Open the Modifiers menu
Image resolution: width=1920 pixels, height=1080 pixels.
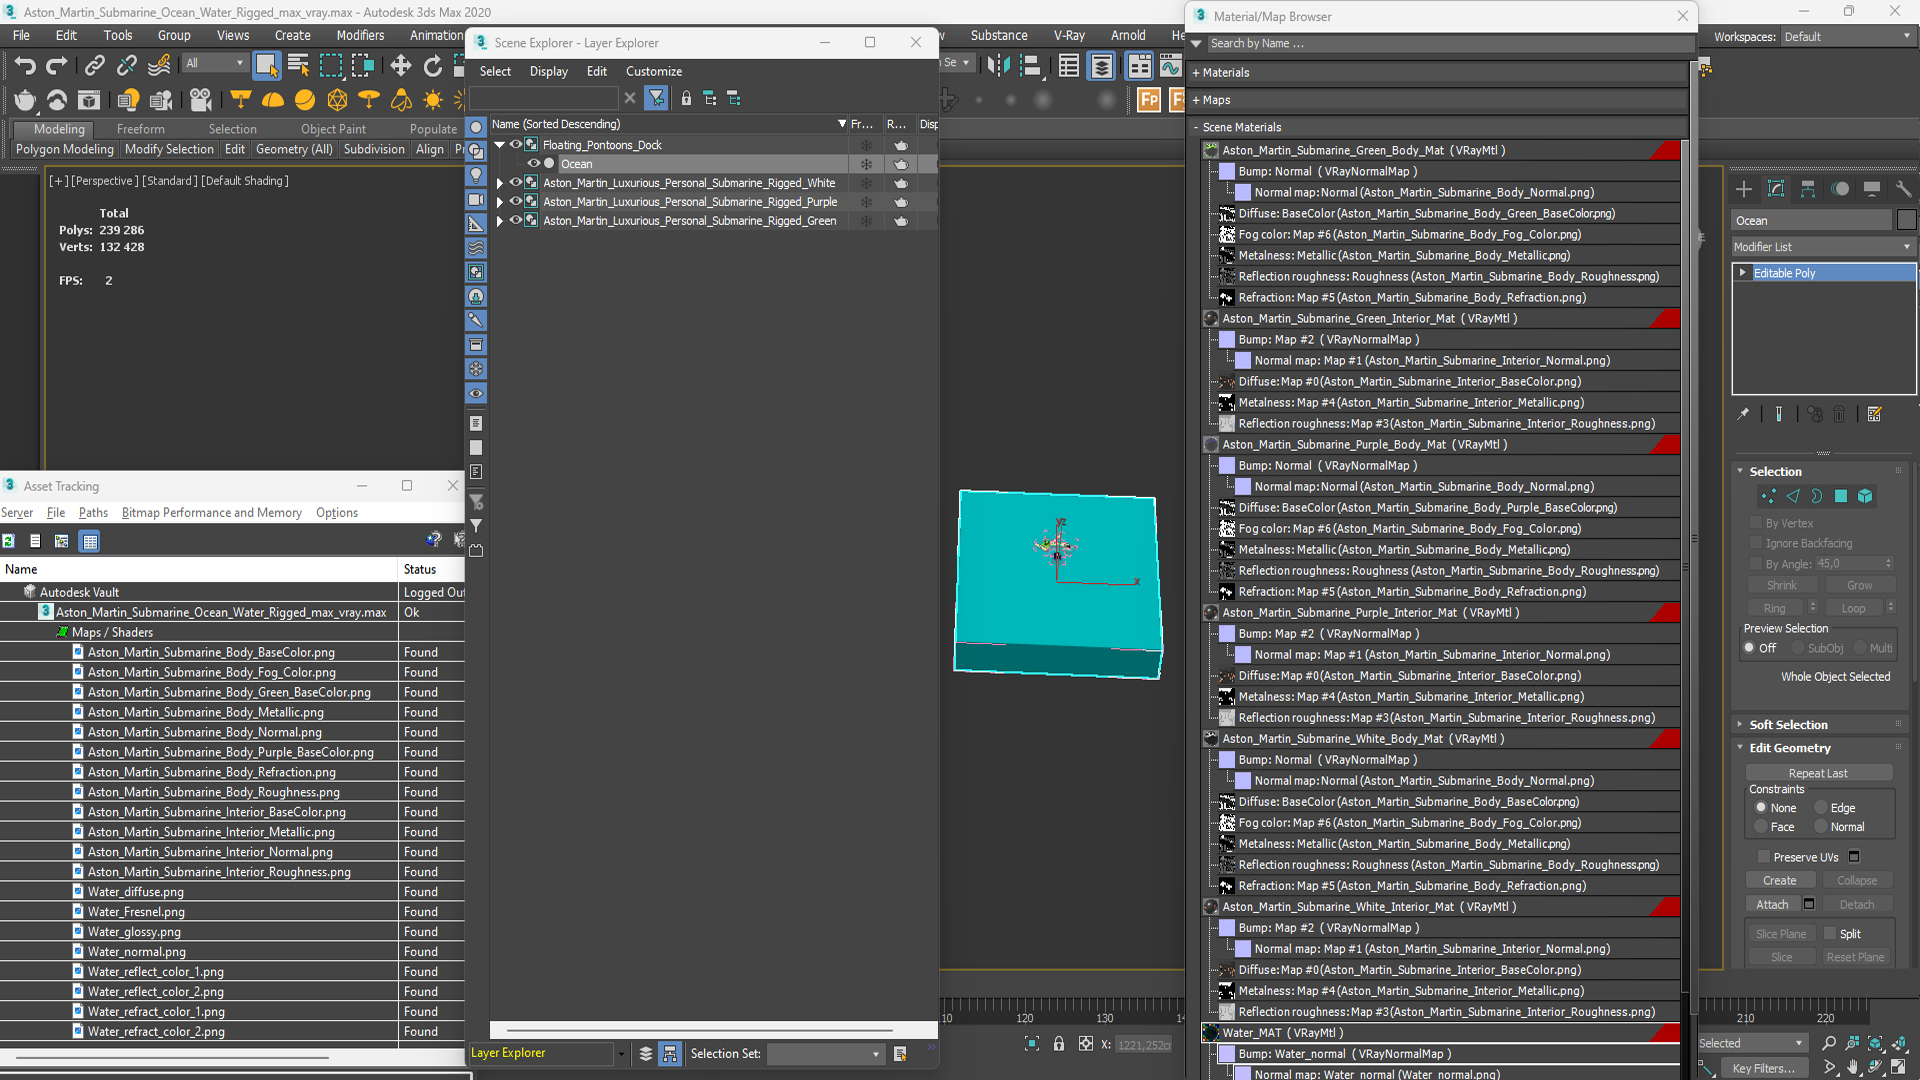pos(360,35)
